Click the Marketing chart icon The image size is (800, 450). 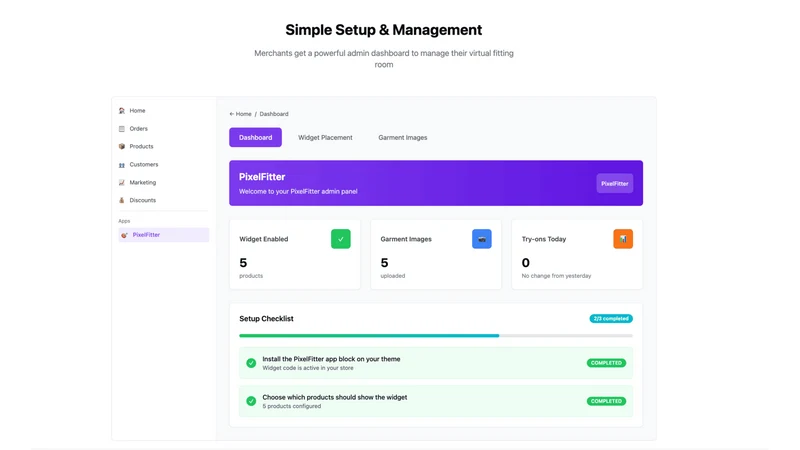[x=121, y=183]
